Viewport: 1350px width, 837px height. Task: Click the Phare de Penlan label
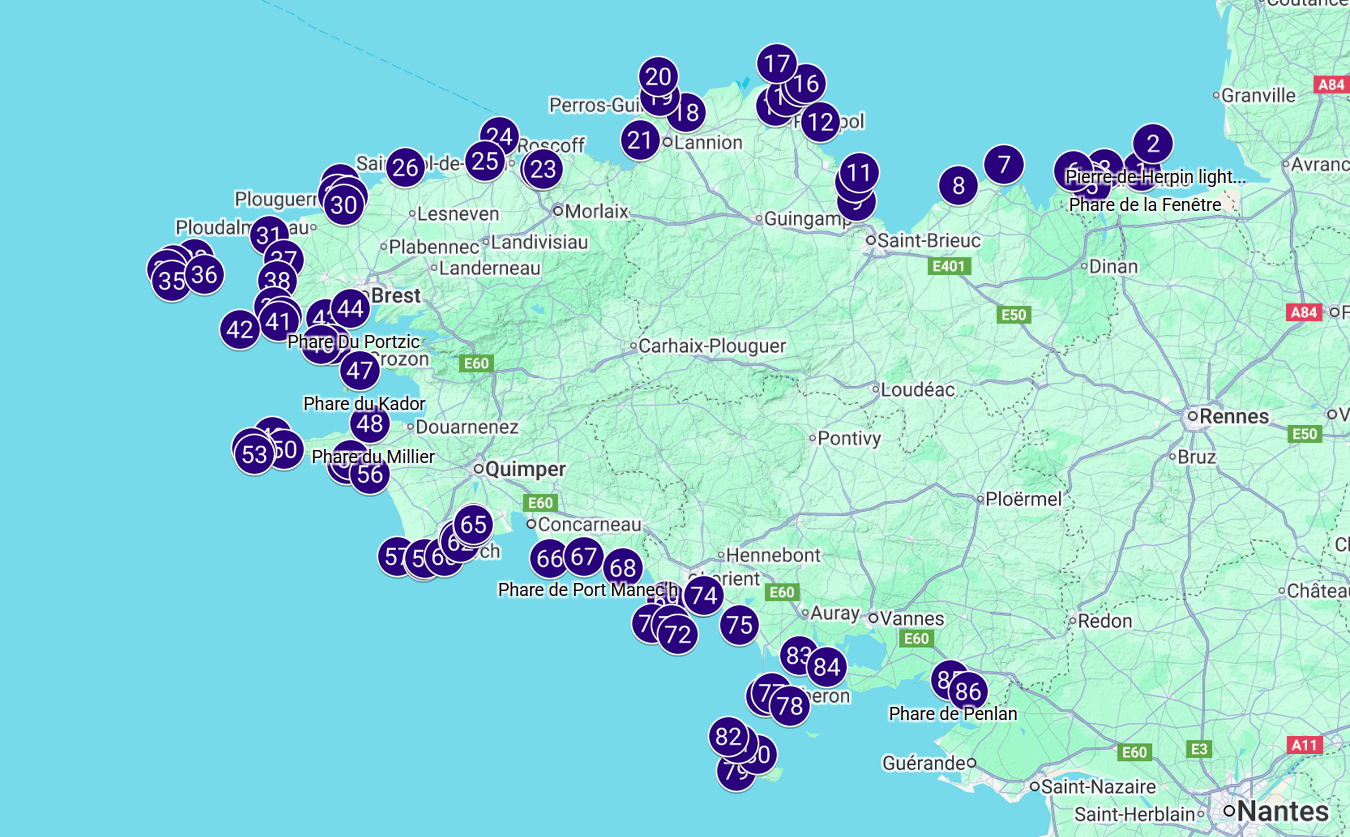coord(952,714)
